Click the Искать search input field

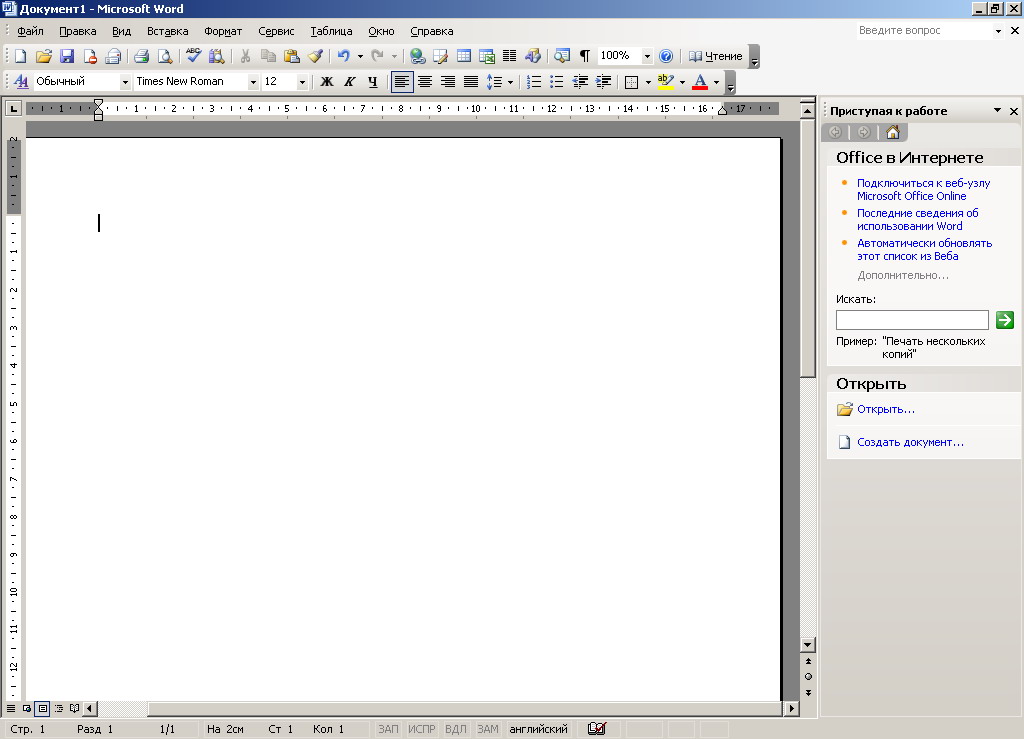(911, 320)
